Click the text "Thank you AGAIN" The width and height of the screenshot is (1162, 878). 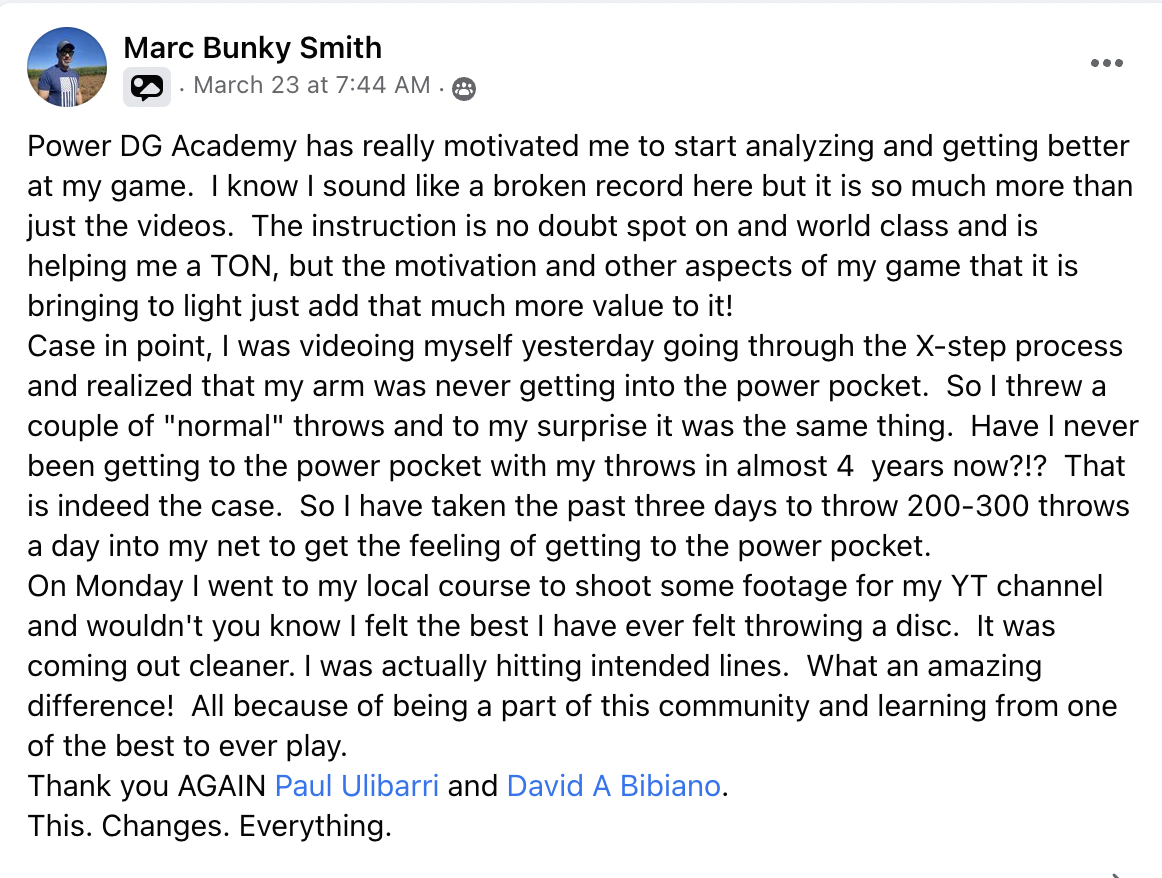147,786
